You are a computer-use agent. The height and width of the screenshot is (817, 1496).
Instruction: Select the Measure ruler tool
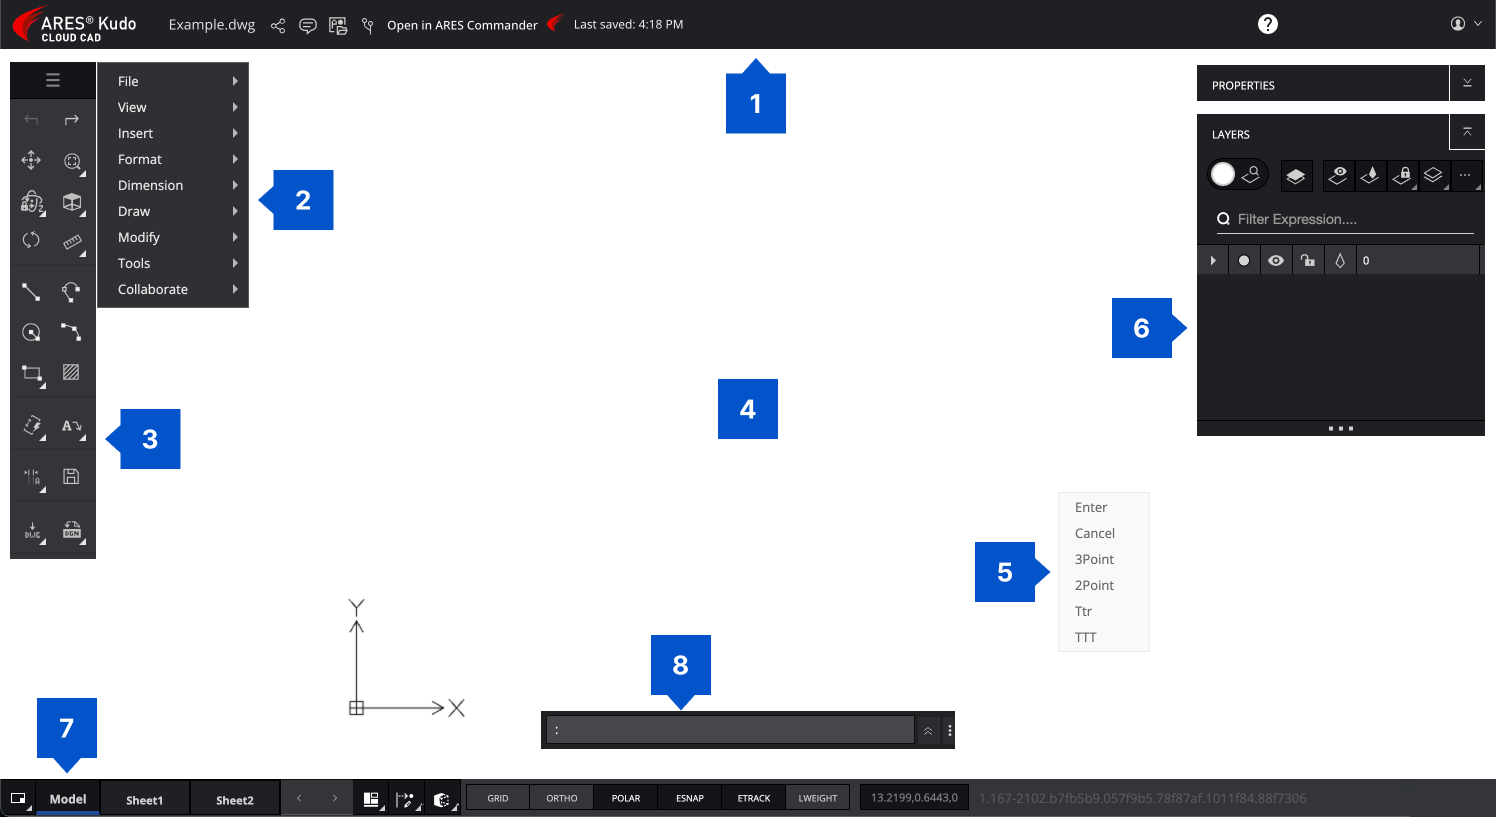pos(72,242)
